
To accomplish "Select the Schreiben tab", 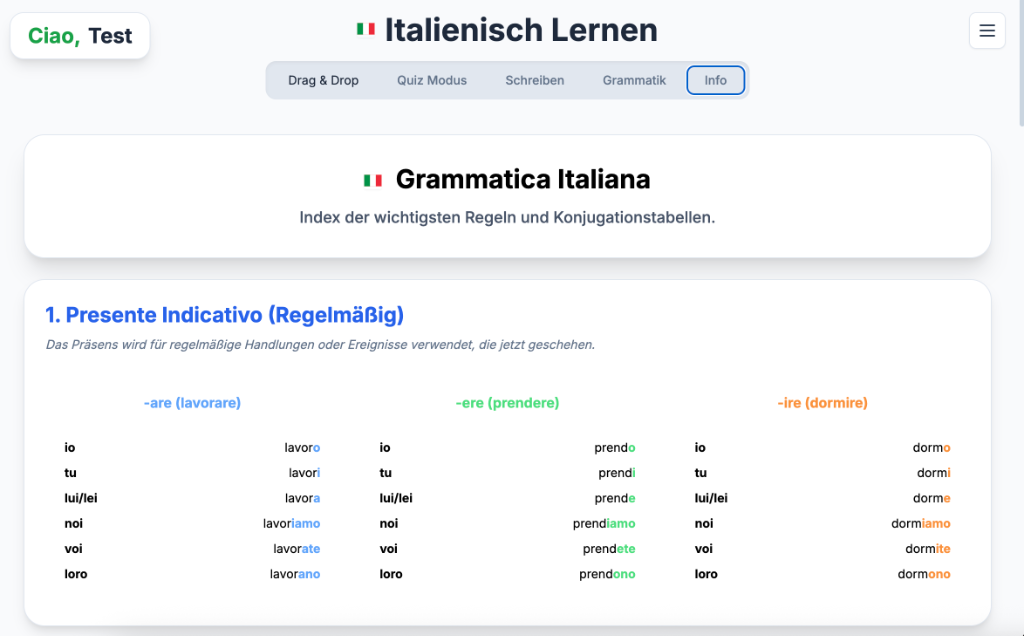I will [x=535, y=80].
